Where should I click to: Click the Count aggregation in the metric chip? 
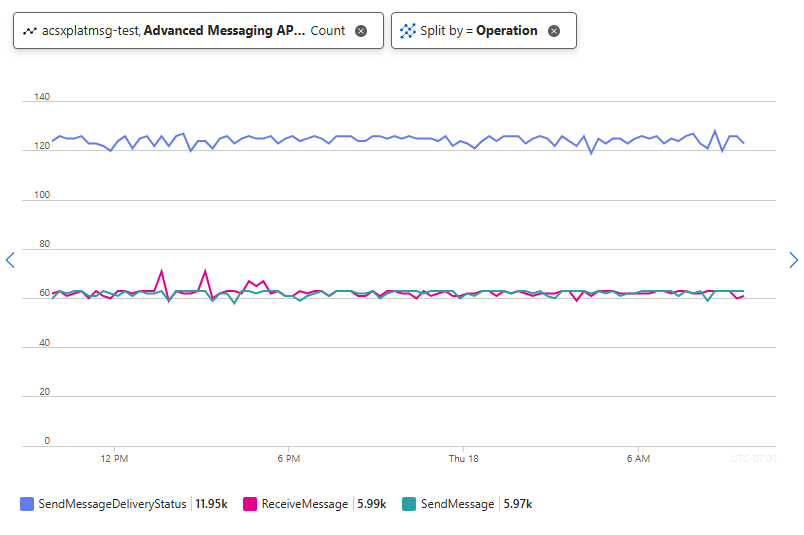328,31
